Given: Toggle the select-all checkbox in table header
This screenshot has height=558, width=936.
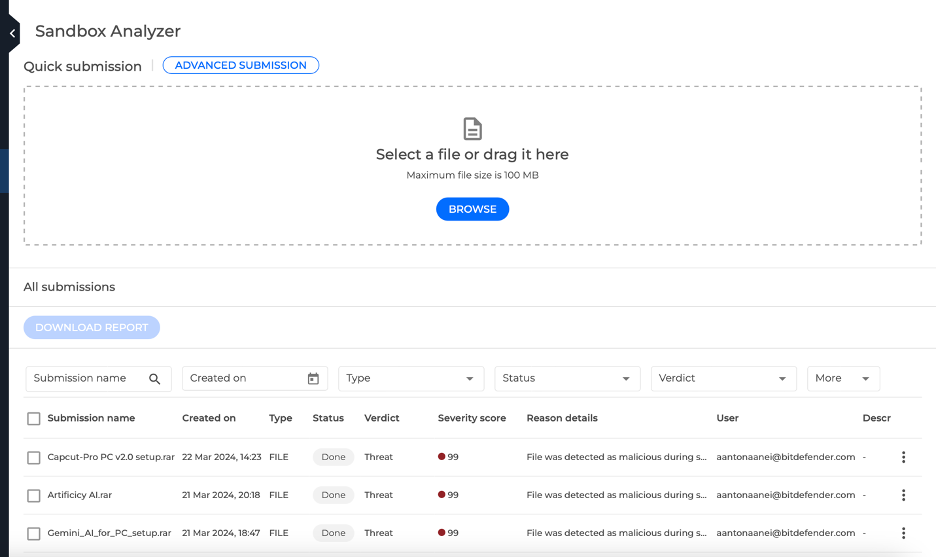Looking at the screenshot, I should tap(34, 419).
